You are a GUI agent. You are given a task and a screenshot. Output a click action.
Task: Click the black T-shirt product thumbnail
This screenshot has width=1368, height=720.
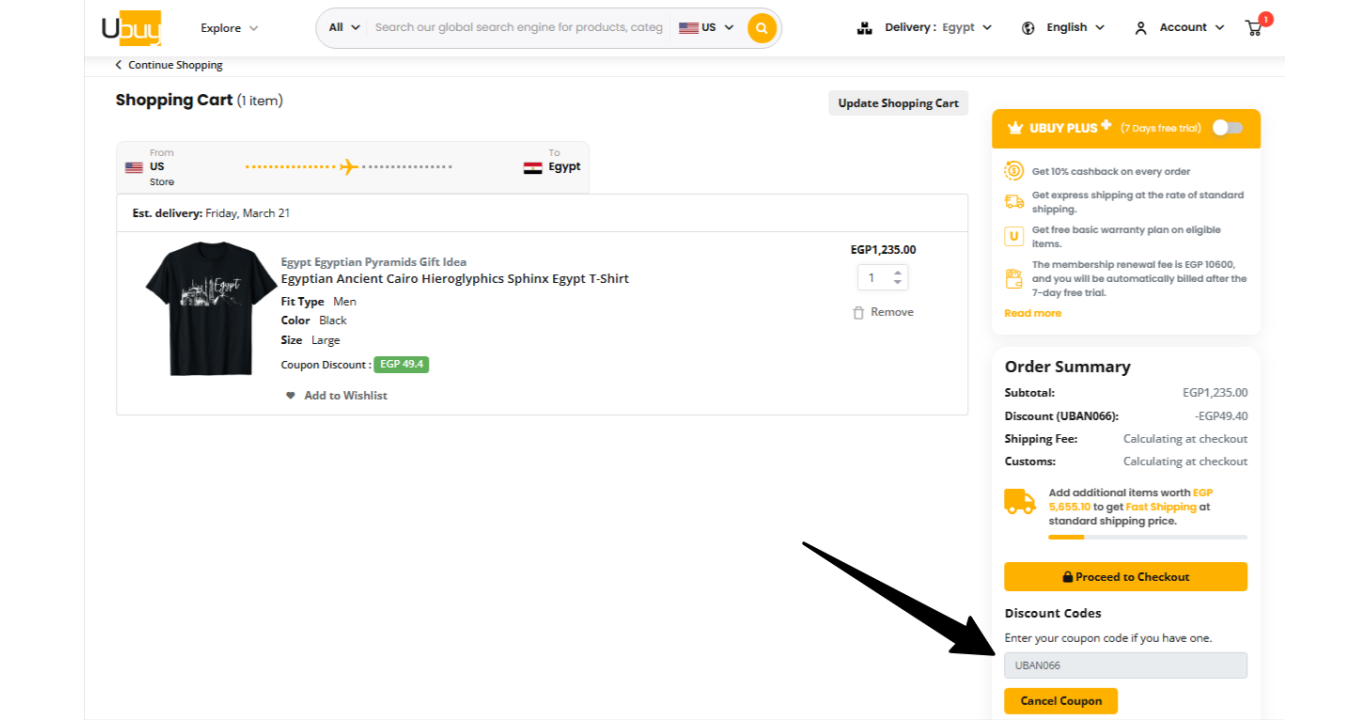point(210,309)
